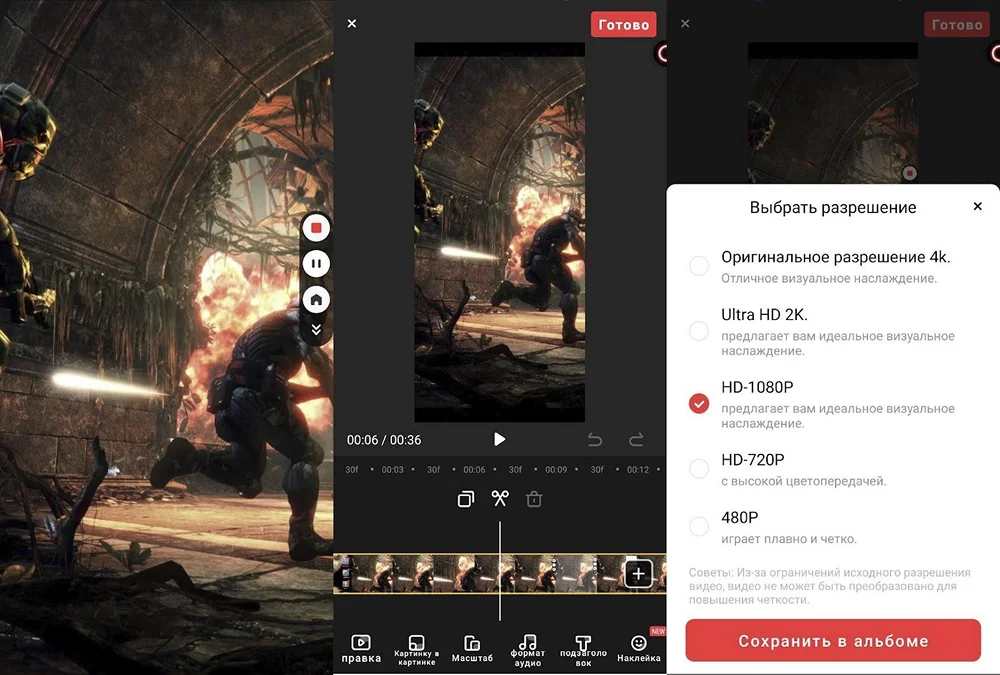
Task: Select the 480P resolution option
Action: [x=699, y=526]
